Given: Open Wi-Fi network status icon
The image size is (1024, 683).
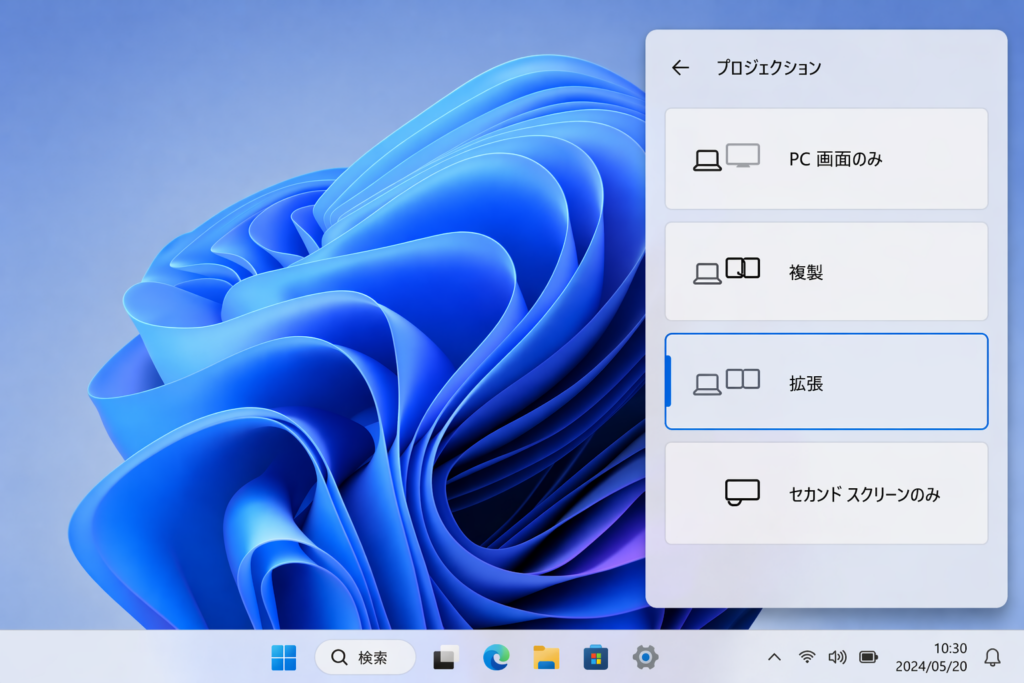Looking at the screenshot, I should click(807, 657).
